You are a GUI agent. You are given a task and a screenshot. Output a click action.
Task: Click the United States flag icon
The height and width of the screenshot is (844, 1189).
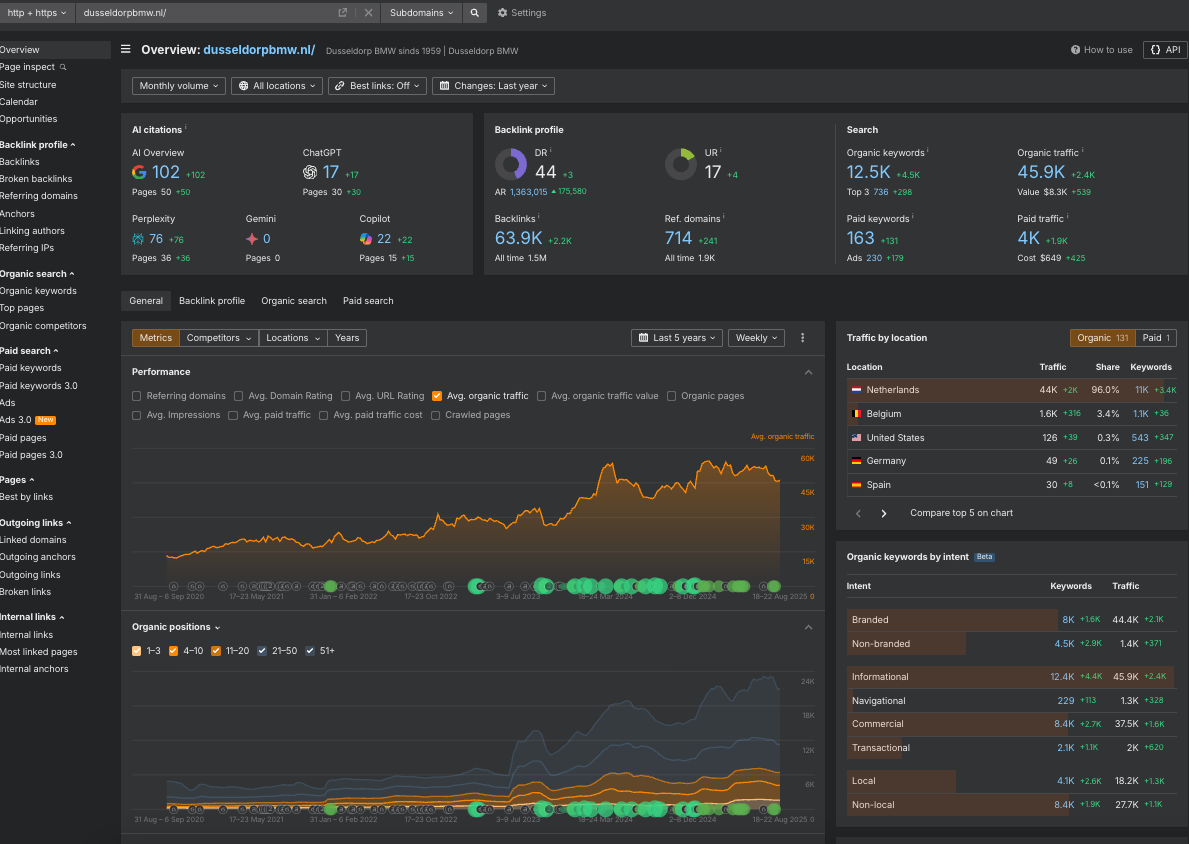pos(856,438)
